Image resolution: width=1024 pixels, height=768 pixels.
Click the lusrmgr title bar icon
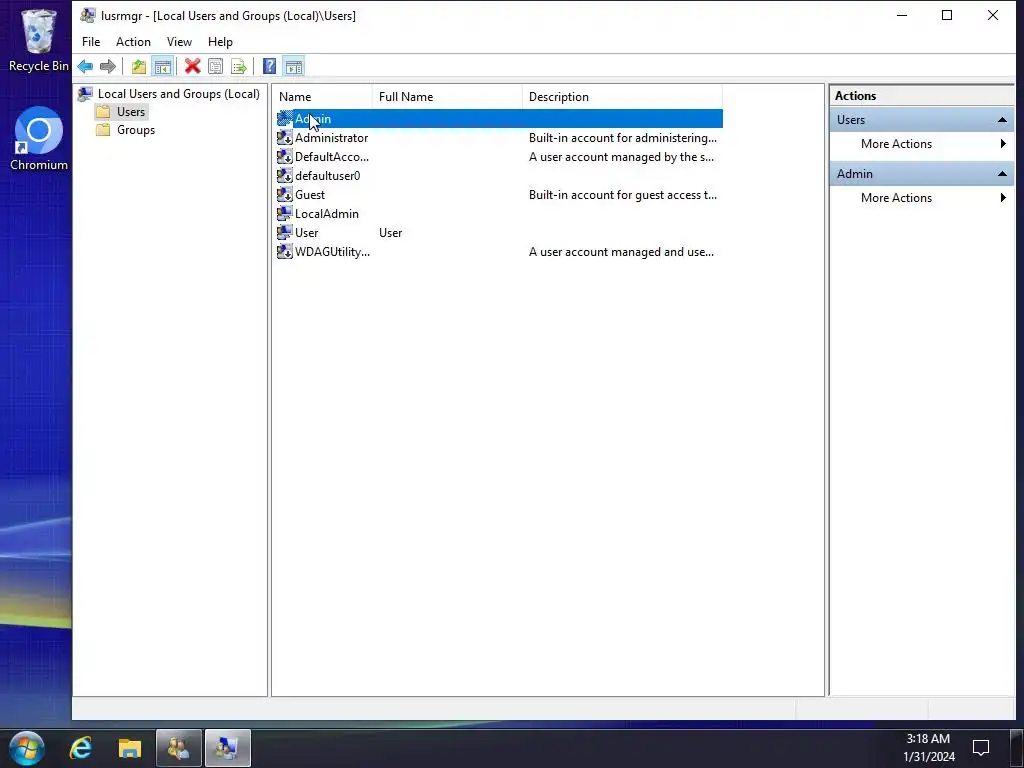(88, 15)
